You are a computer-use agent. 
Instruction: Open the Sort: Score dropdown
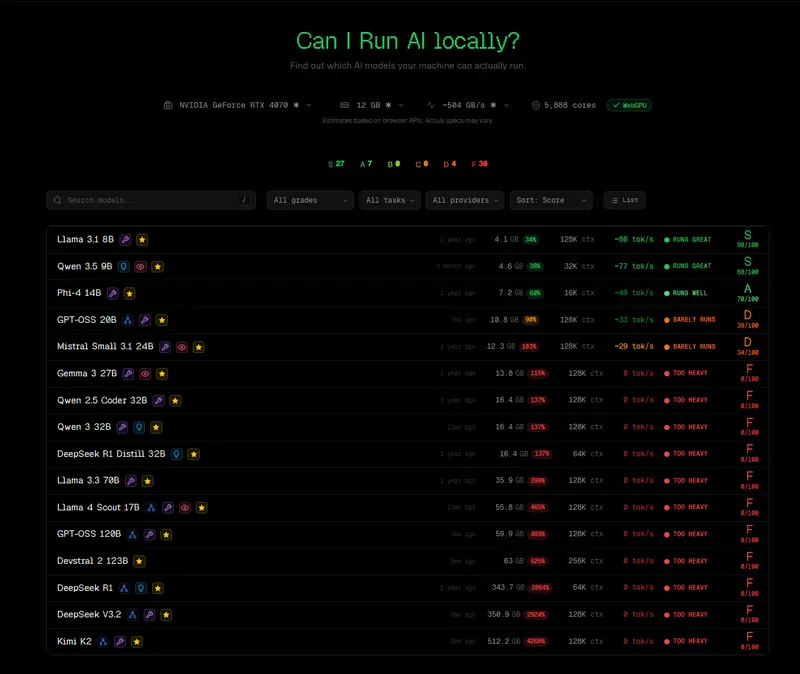point(550,200)
